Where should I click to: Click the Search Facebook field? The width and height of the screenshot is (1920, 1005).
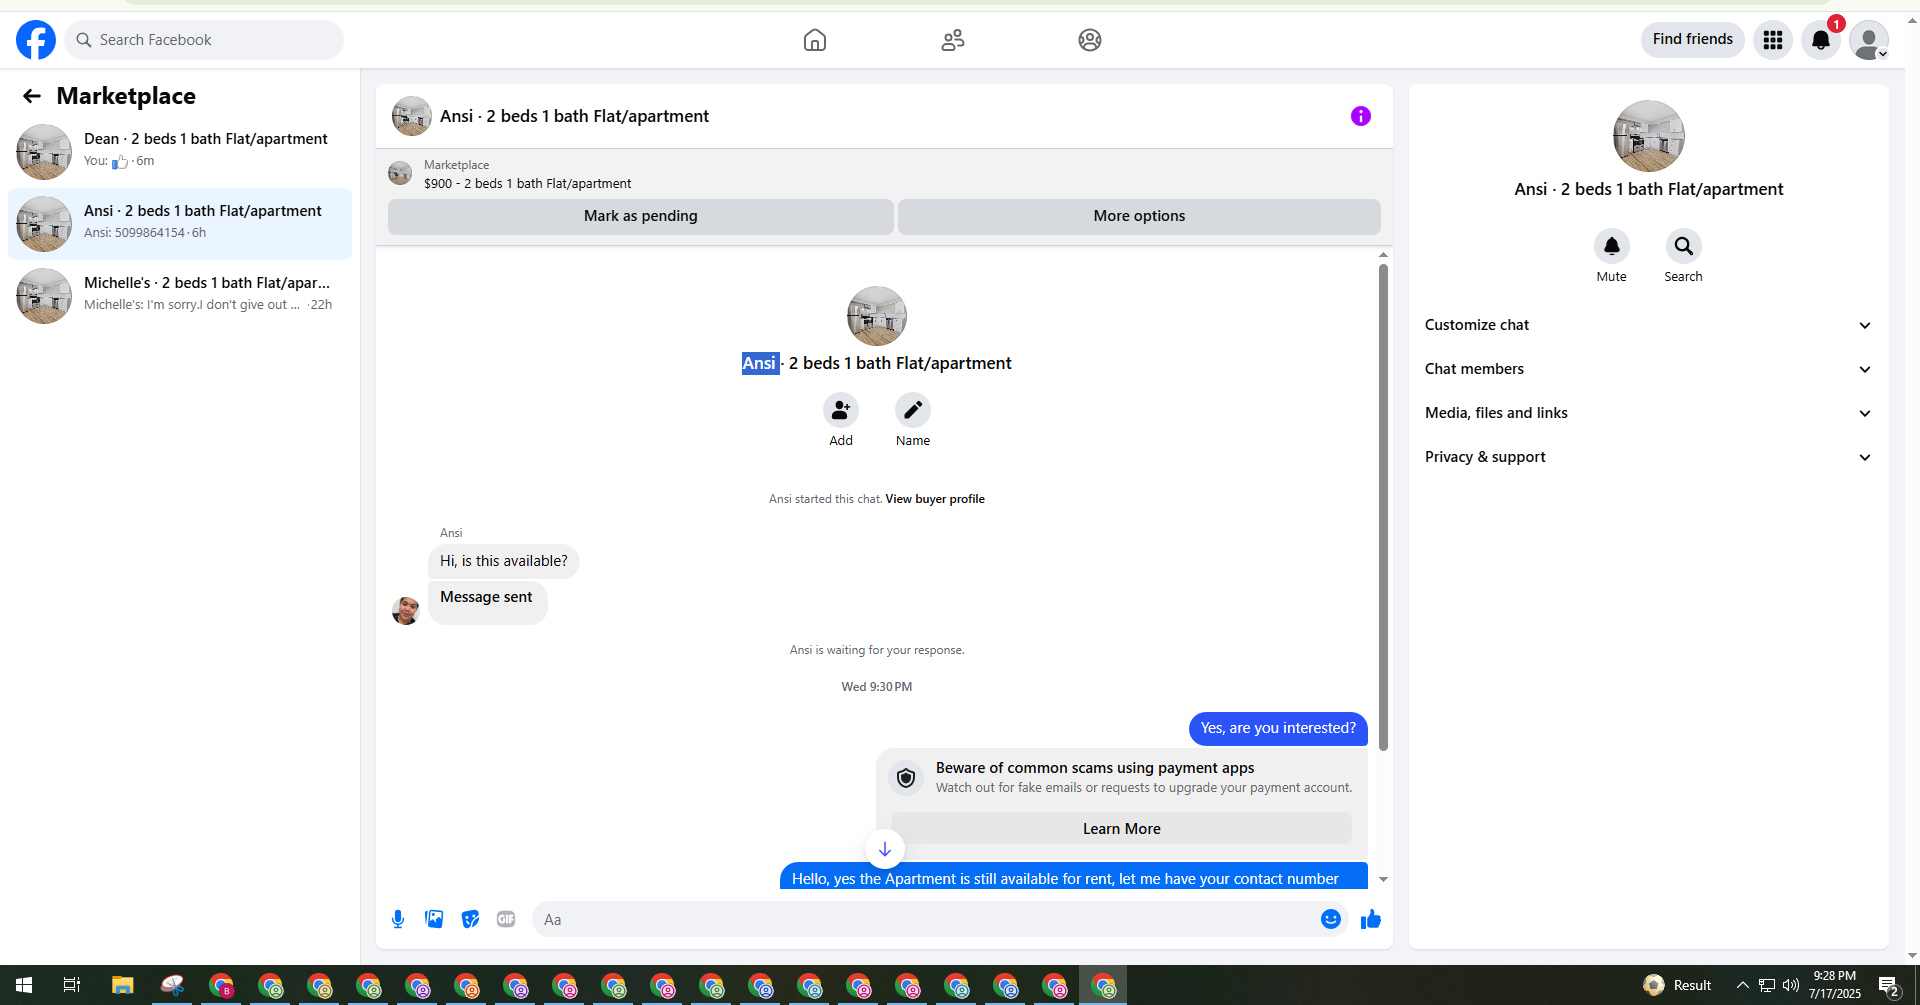click(x=204, y=40)
